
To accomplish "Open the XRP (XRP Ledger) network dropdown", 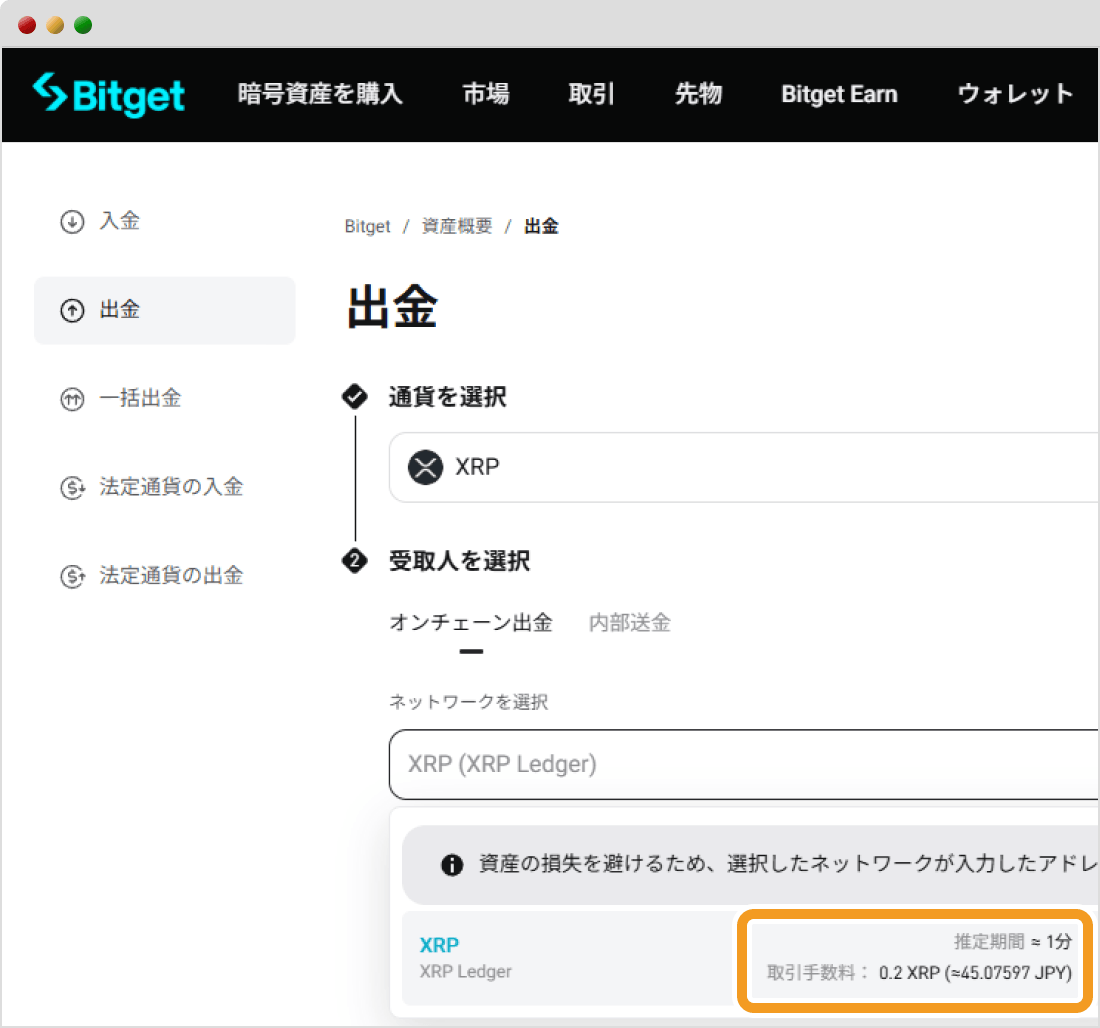I will pyautogui.click(x=744, y=764).
